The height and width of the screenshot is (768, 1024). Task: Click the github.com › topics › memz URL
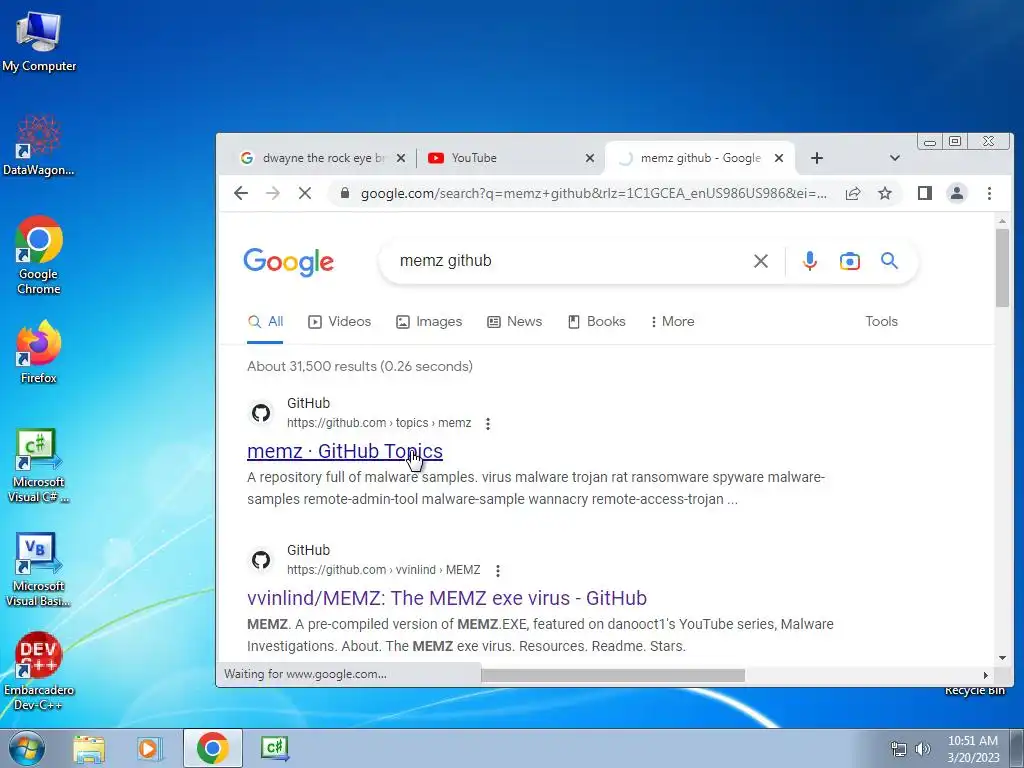point(379,423)
